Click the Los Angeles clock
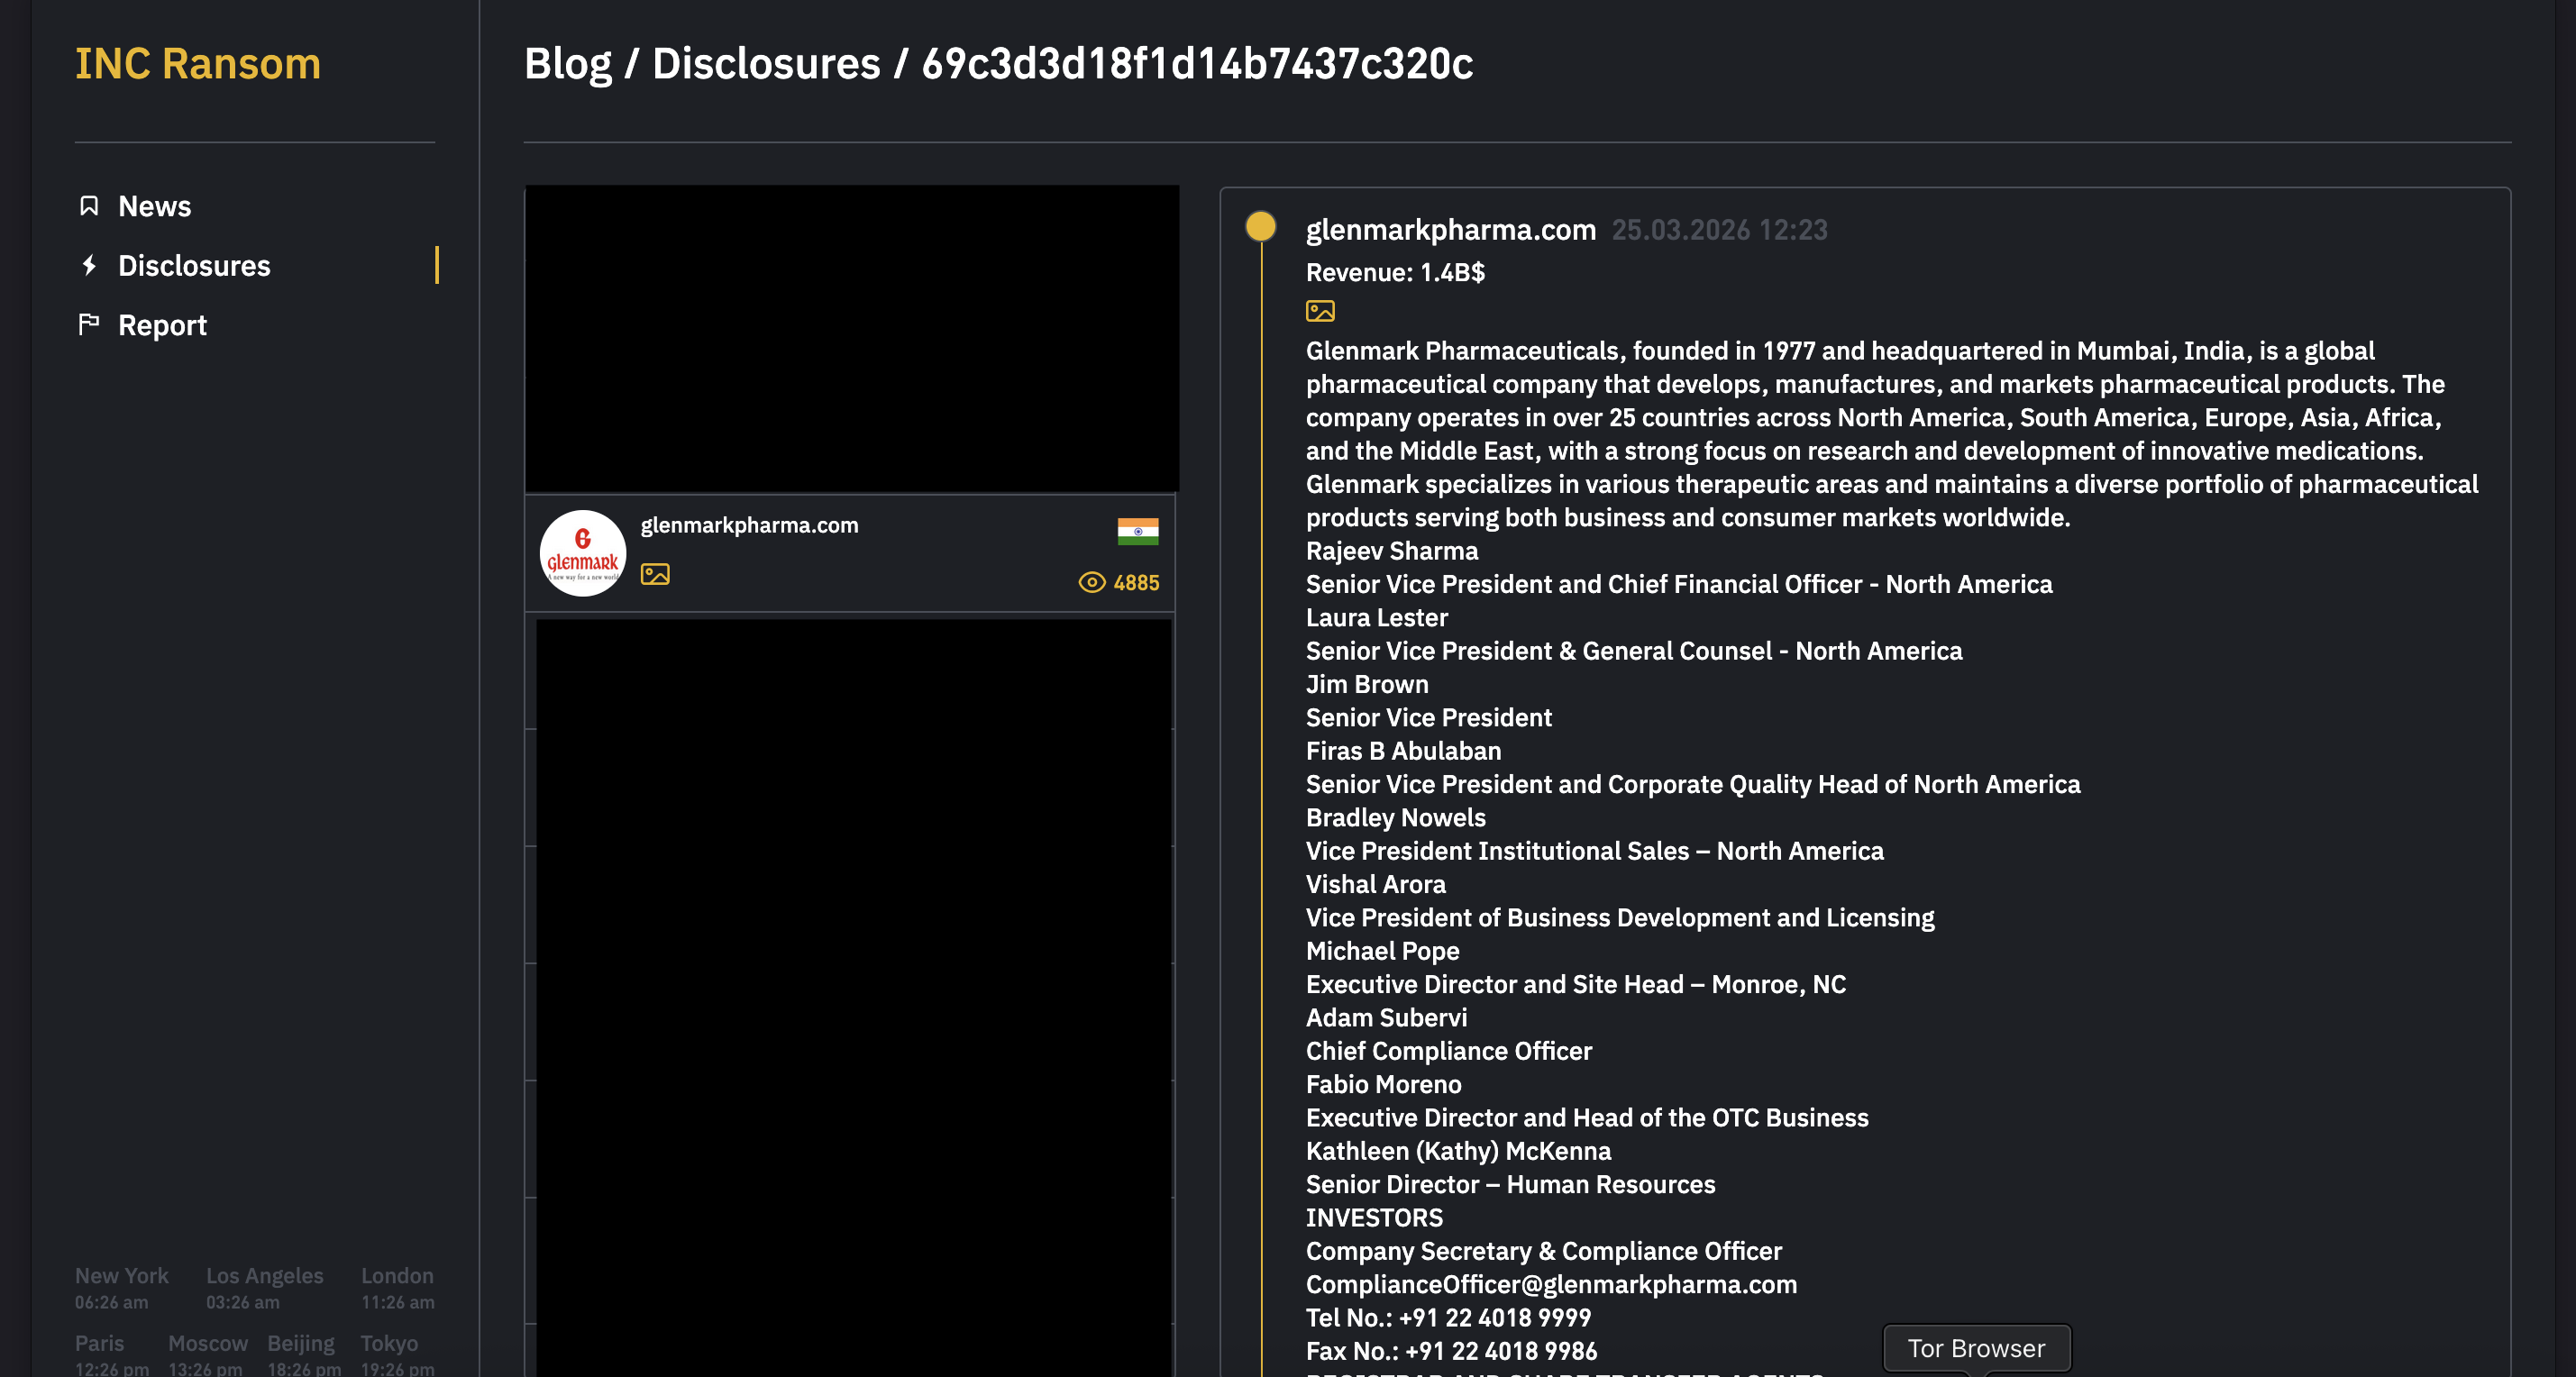Image resolution: width=2576 pixels, height=1377 pixels. pyautogui.click(x=265, y=1288)
